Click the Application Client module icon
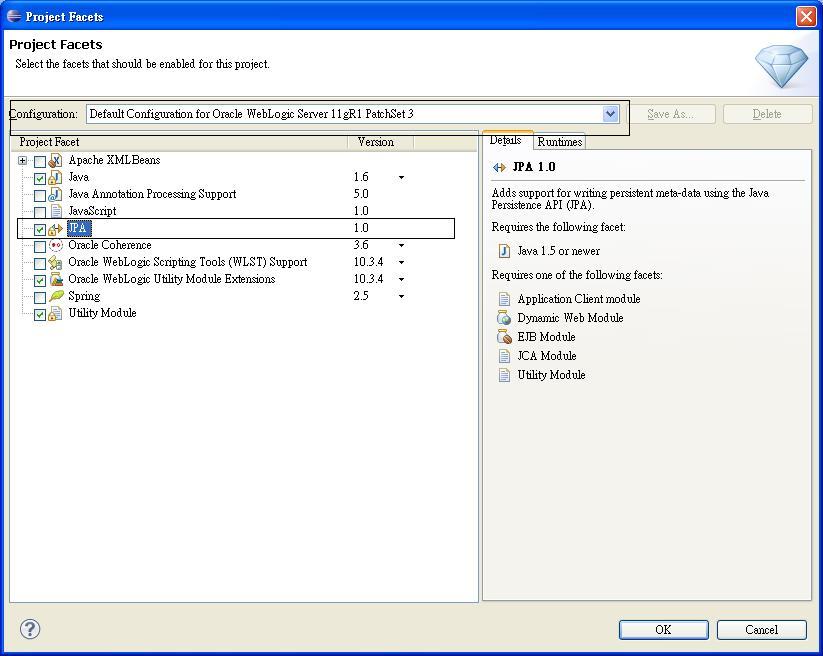This screenshot has width=823, height=656. pos(504,299)
